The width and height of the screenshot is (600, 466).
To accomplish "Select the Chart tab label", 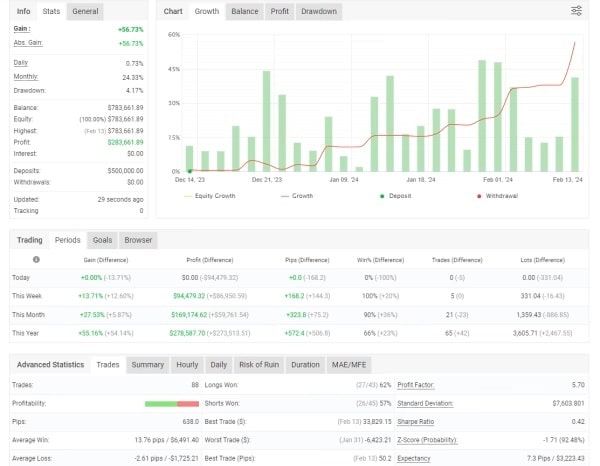I will point(173,11).
